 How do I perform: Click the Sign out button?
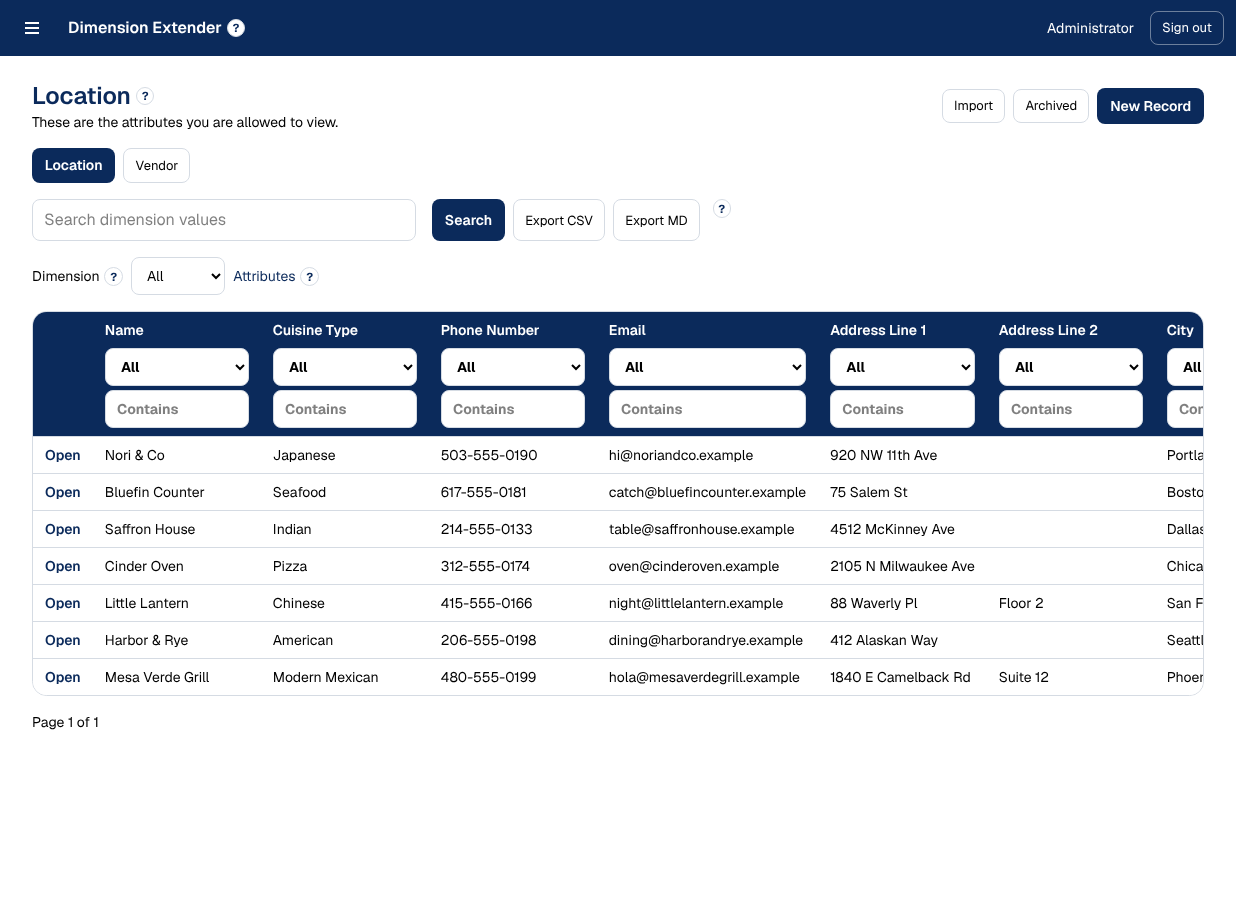1187,28
